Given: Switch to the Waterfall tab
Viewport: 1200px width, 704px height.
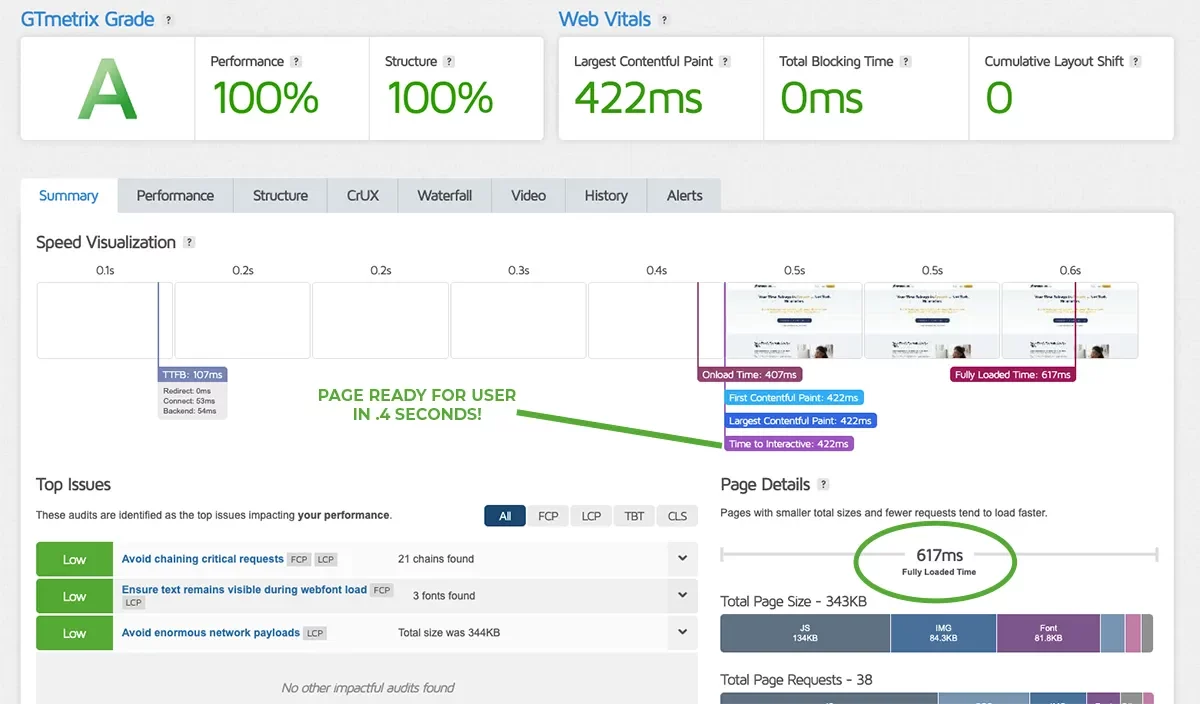Looking at the screenshot, I should [445, 196].
